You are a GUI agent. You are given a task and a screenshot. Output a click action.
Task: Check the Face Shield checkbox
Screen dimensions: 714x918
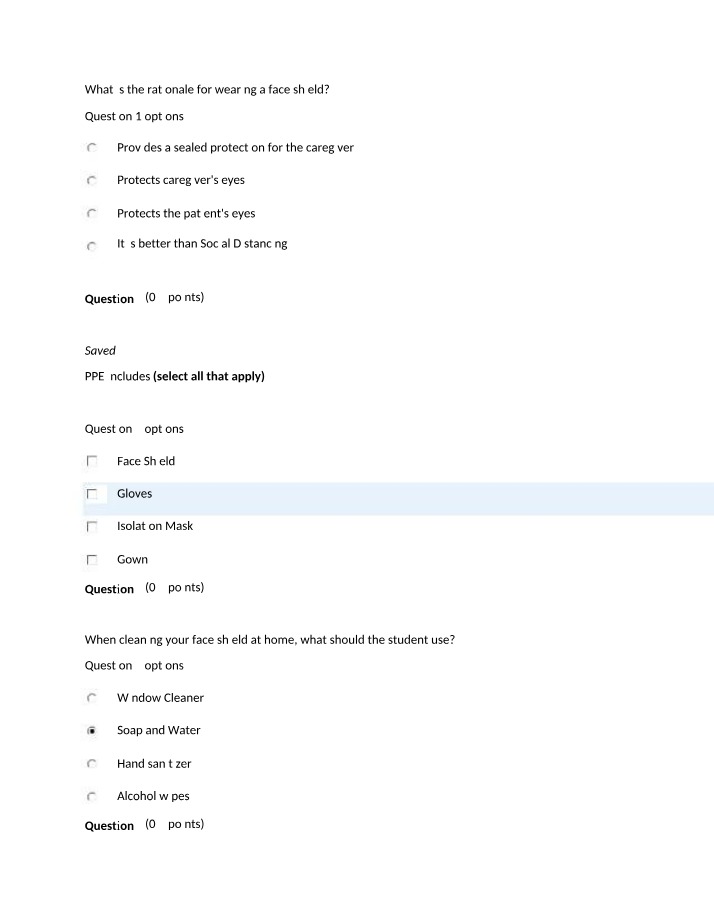[x=92, y=461]
